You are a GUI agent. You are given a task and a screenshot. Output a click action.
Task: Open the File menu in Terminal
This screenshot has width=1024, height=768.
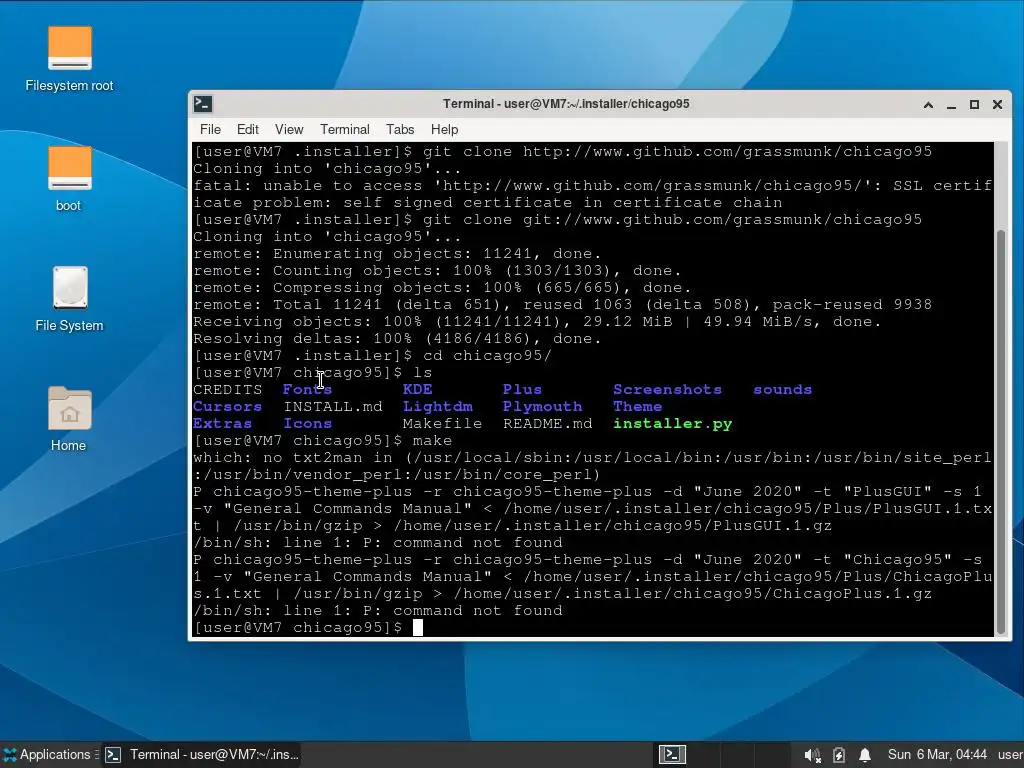tap(210, 129)
